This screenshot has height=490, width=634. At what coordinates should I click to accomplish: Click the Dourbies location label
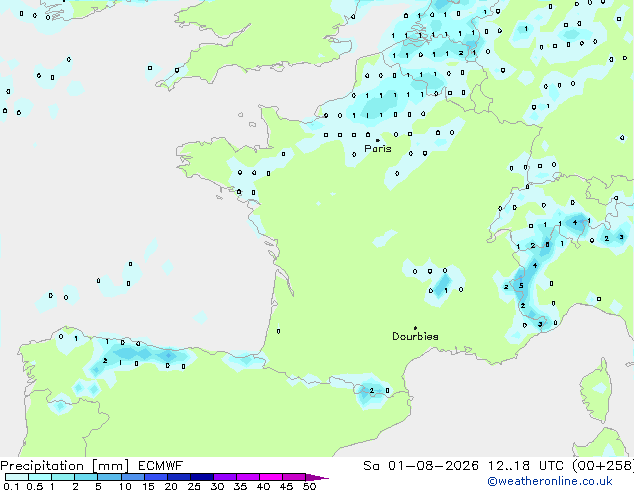[415, 336]
